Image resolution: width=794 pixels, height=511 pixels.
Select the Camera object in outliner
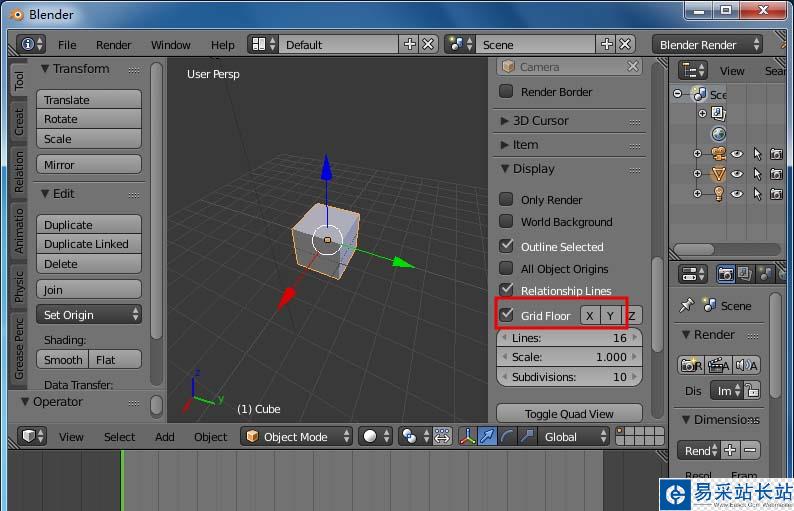click(x=718, y=153)
